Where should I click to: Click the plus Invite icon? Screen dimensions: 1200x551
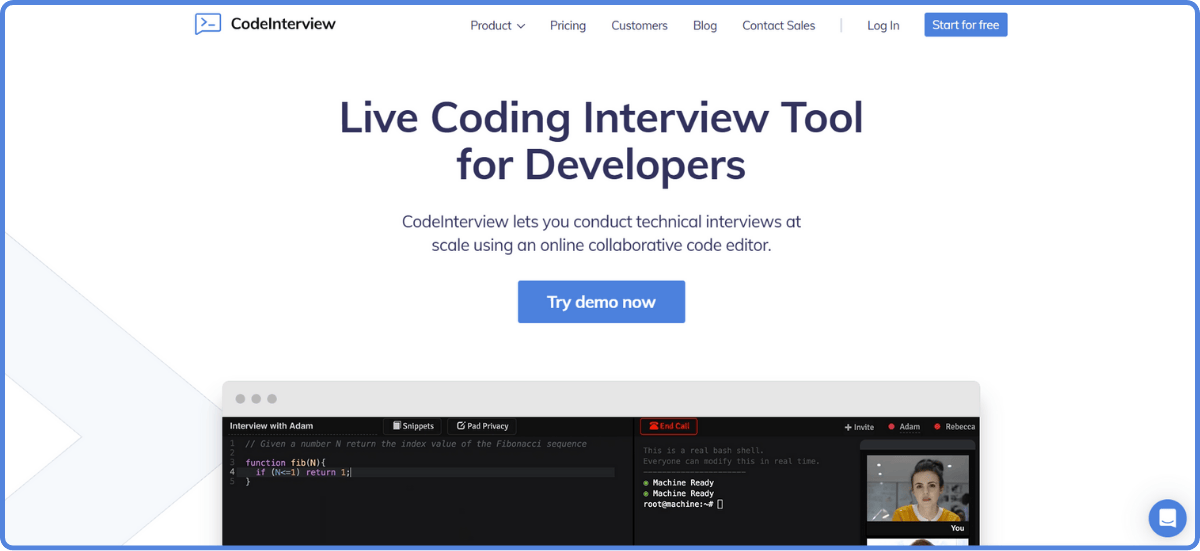pos(848,427)
